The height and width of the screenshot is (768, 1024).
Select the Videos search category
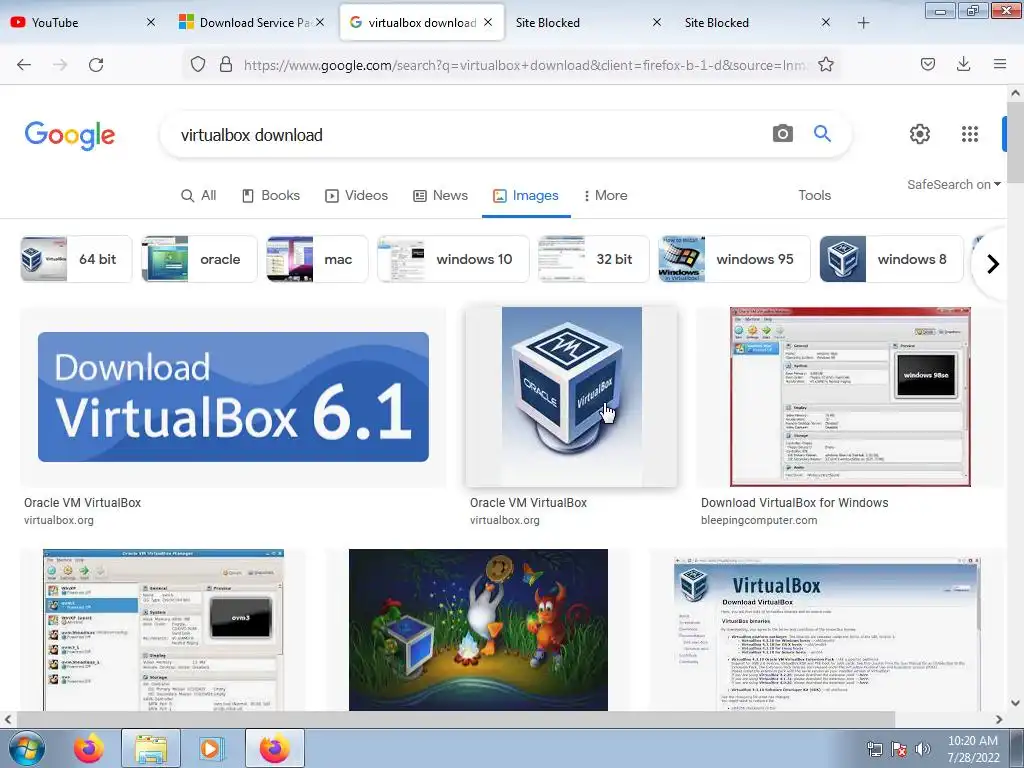point(357,195)
